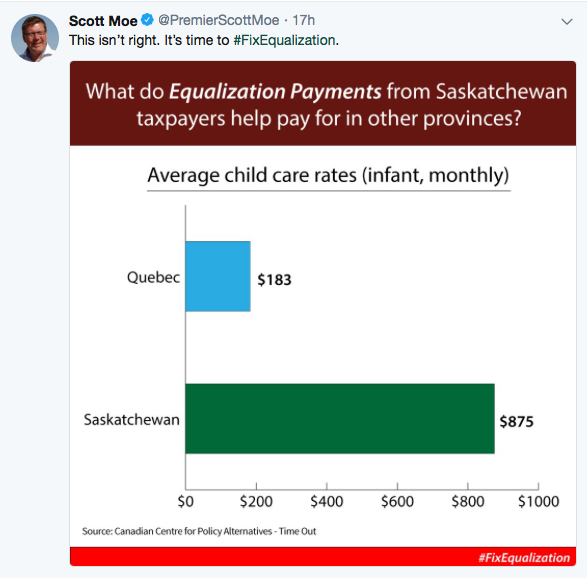This screenshot has width=587, height=578.
Task: Click the chart title about child care rates
Action: [328, 175]
